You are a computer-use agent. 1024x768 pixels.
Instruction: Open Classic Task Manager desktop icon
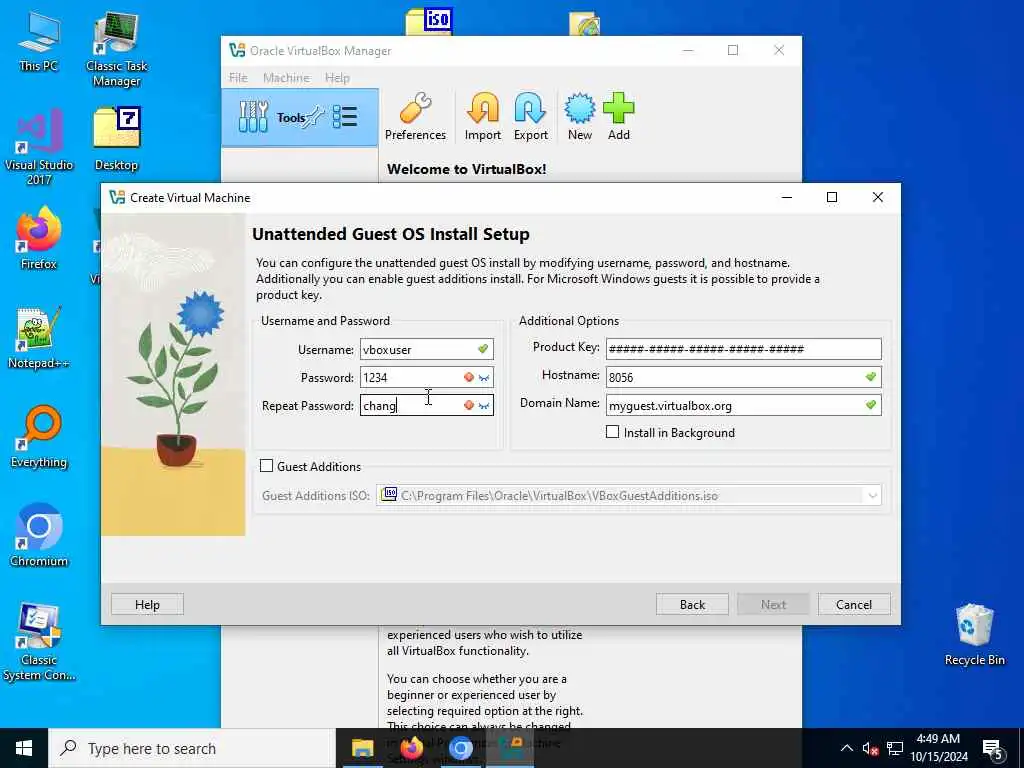tap(116, 49)
